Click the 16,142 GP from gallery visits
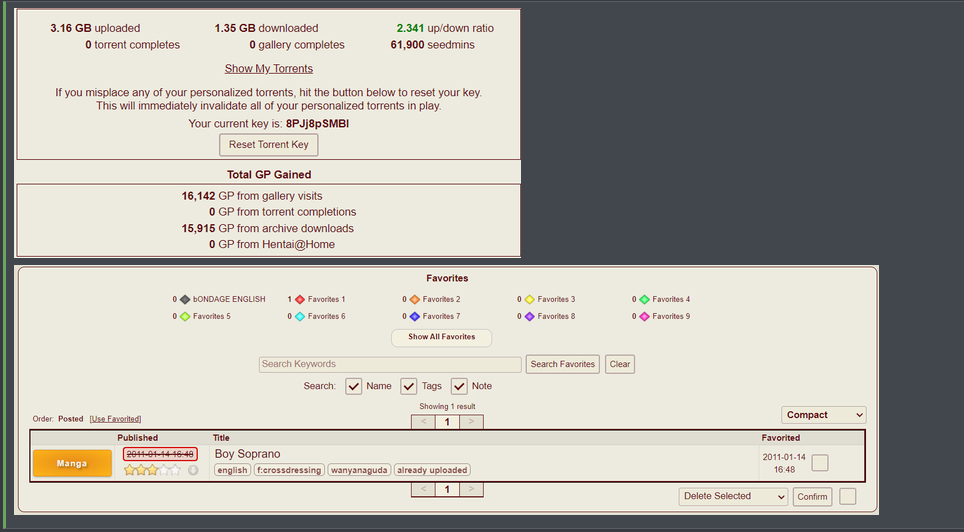The height and width of the screenshot is (532, 964). click(252, 196)
